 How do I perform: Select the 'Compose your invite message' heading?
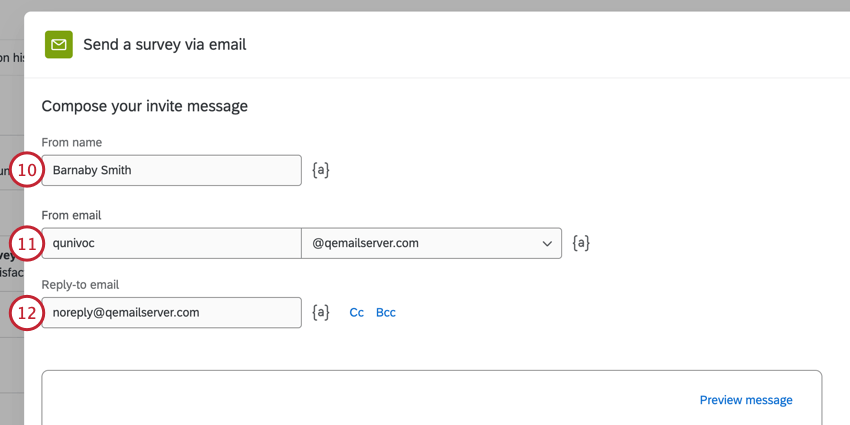(144, 106)
